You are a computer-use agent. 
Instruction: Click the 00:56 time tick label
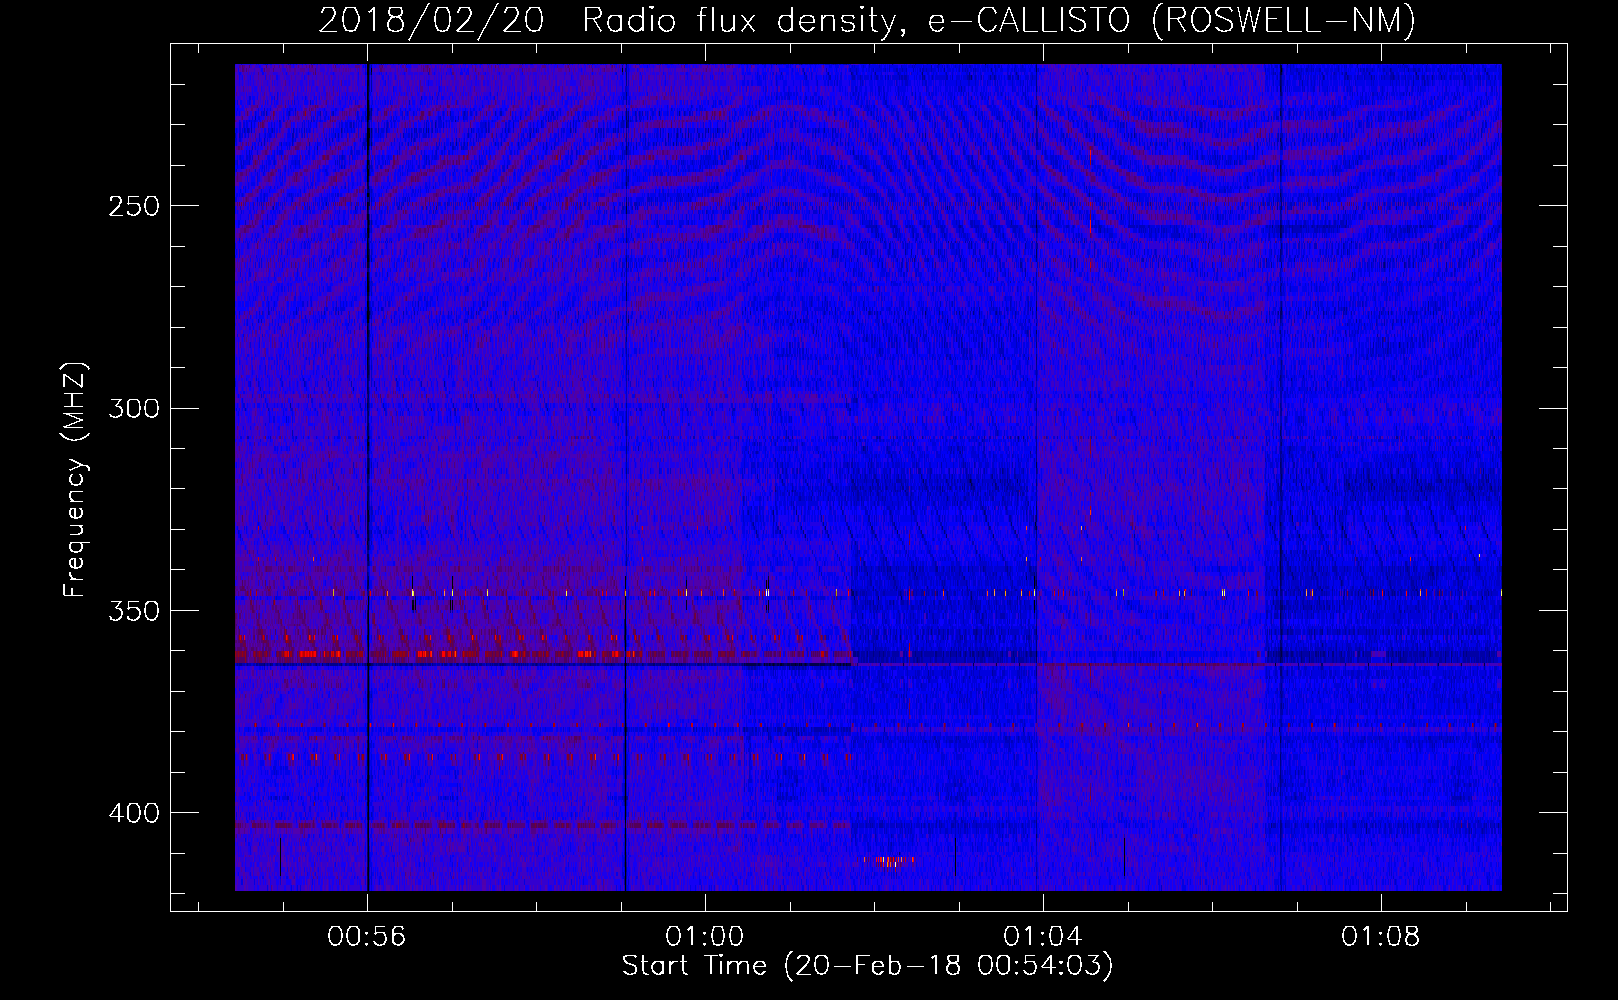coord(367,937)
